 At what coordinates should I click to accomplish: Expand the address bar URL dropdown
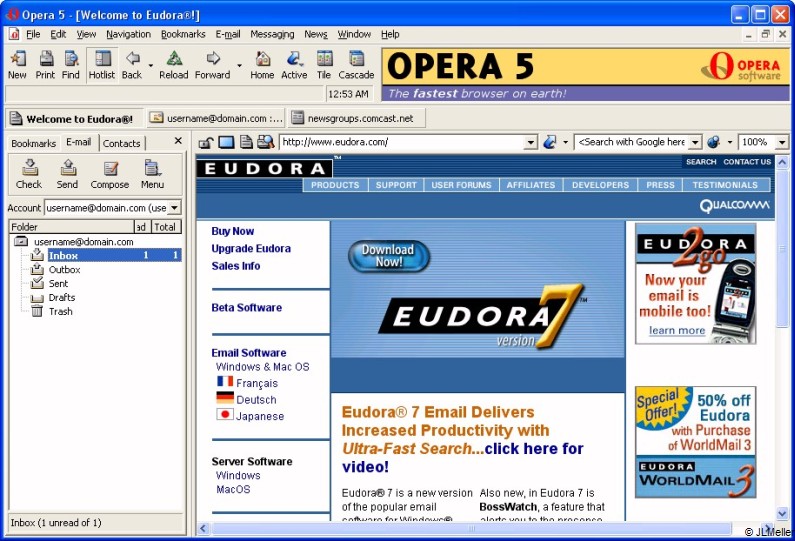click(530, 142)
